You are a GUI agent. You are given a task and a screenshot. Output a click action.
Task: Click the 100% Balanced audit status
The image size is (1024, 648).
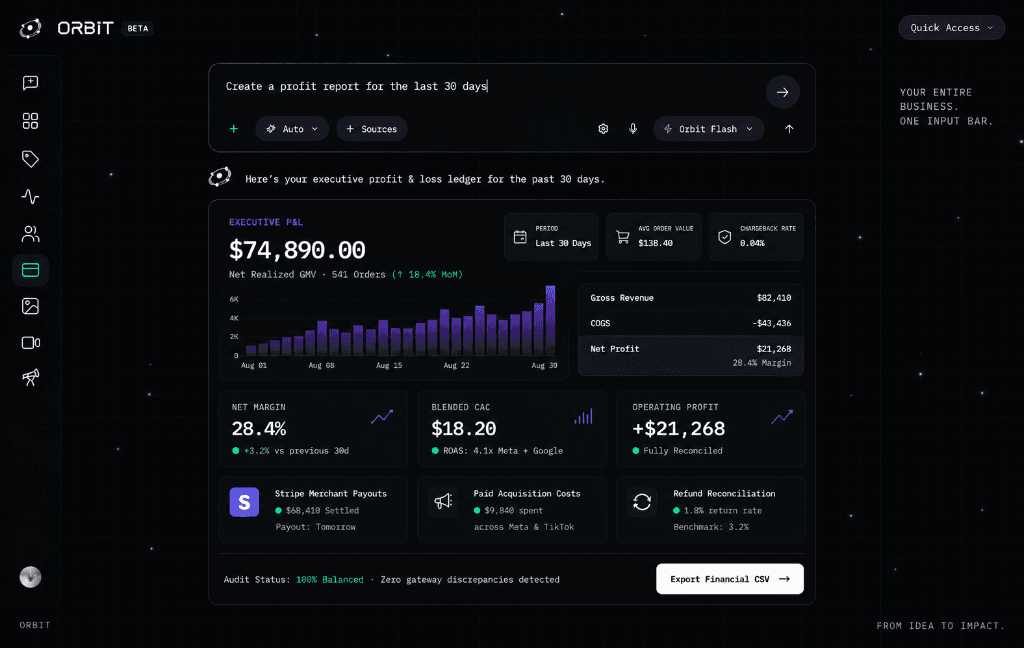pyautogui.click(x=329, y=579)
